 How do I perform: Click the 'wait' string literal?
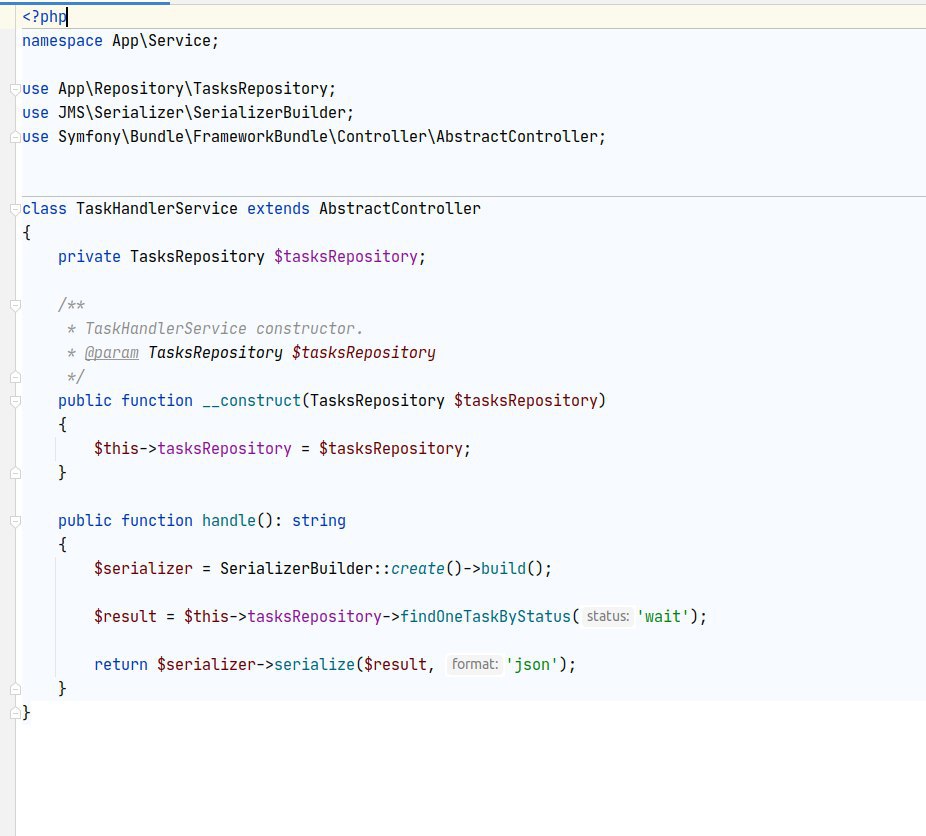coord(663,616)
